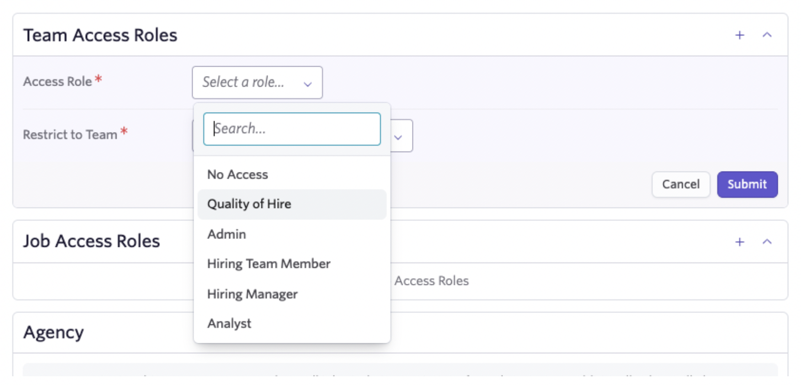Add a new Job Access Role with plus icon
The image size is (801, 385).
click(x=739, y=242)
